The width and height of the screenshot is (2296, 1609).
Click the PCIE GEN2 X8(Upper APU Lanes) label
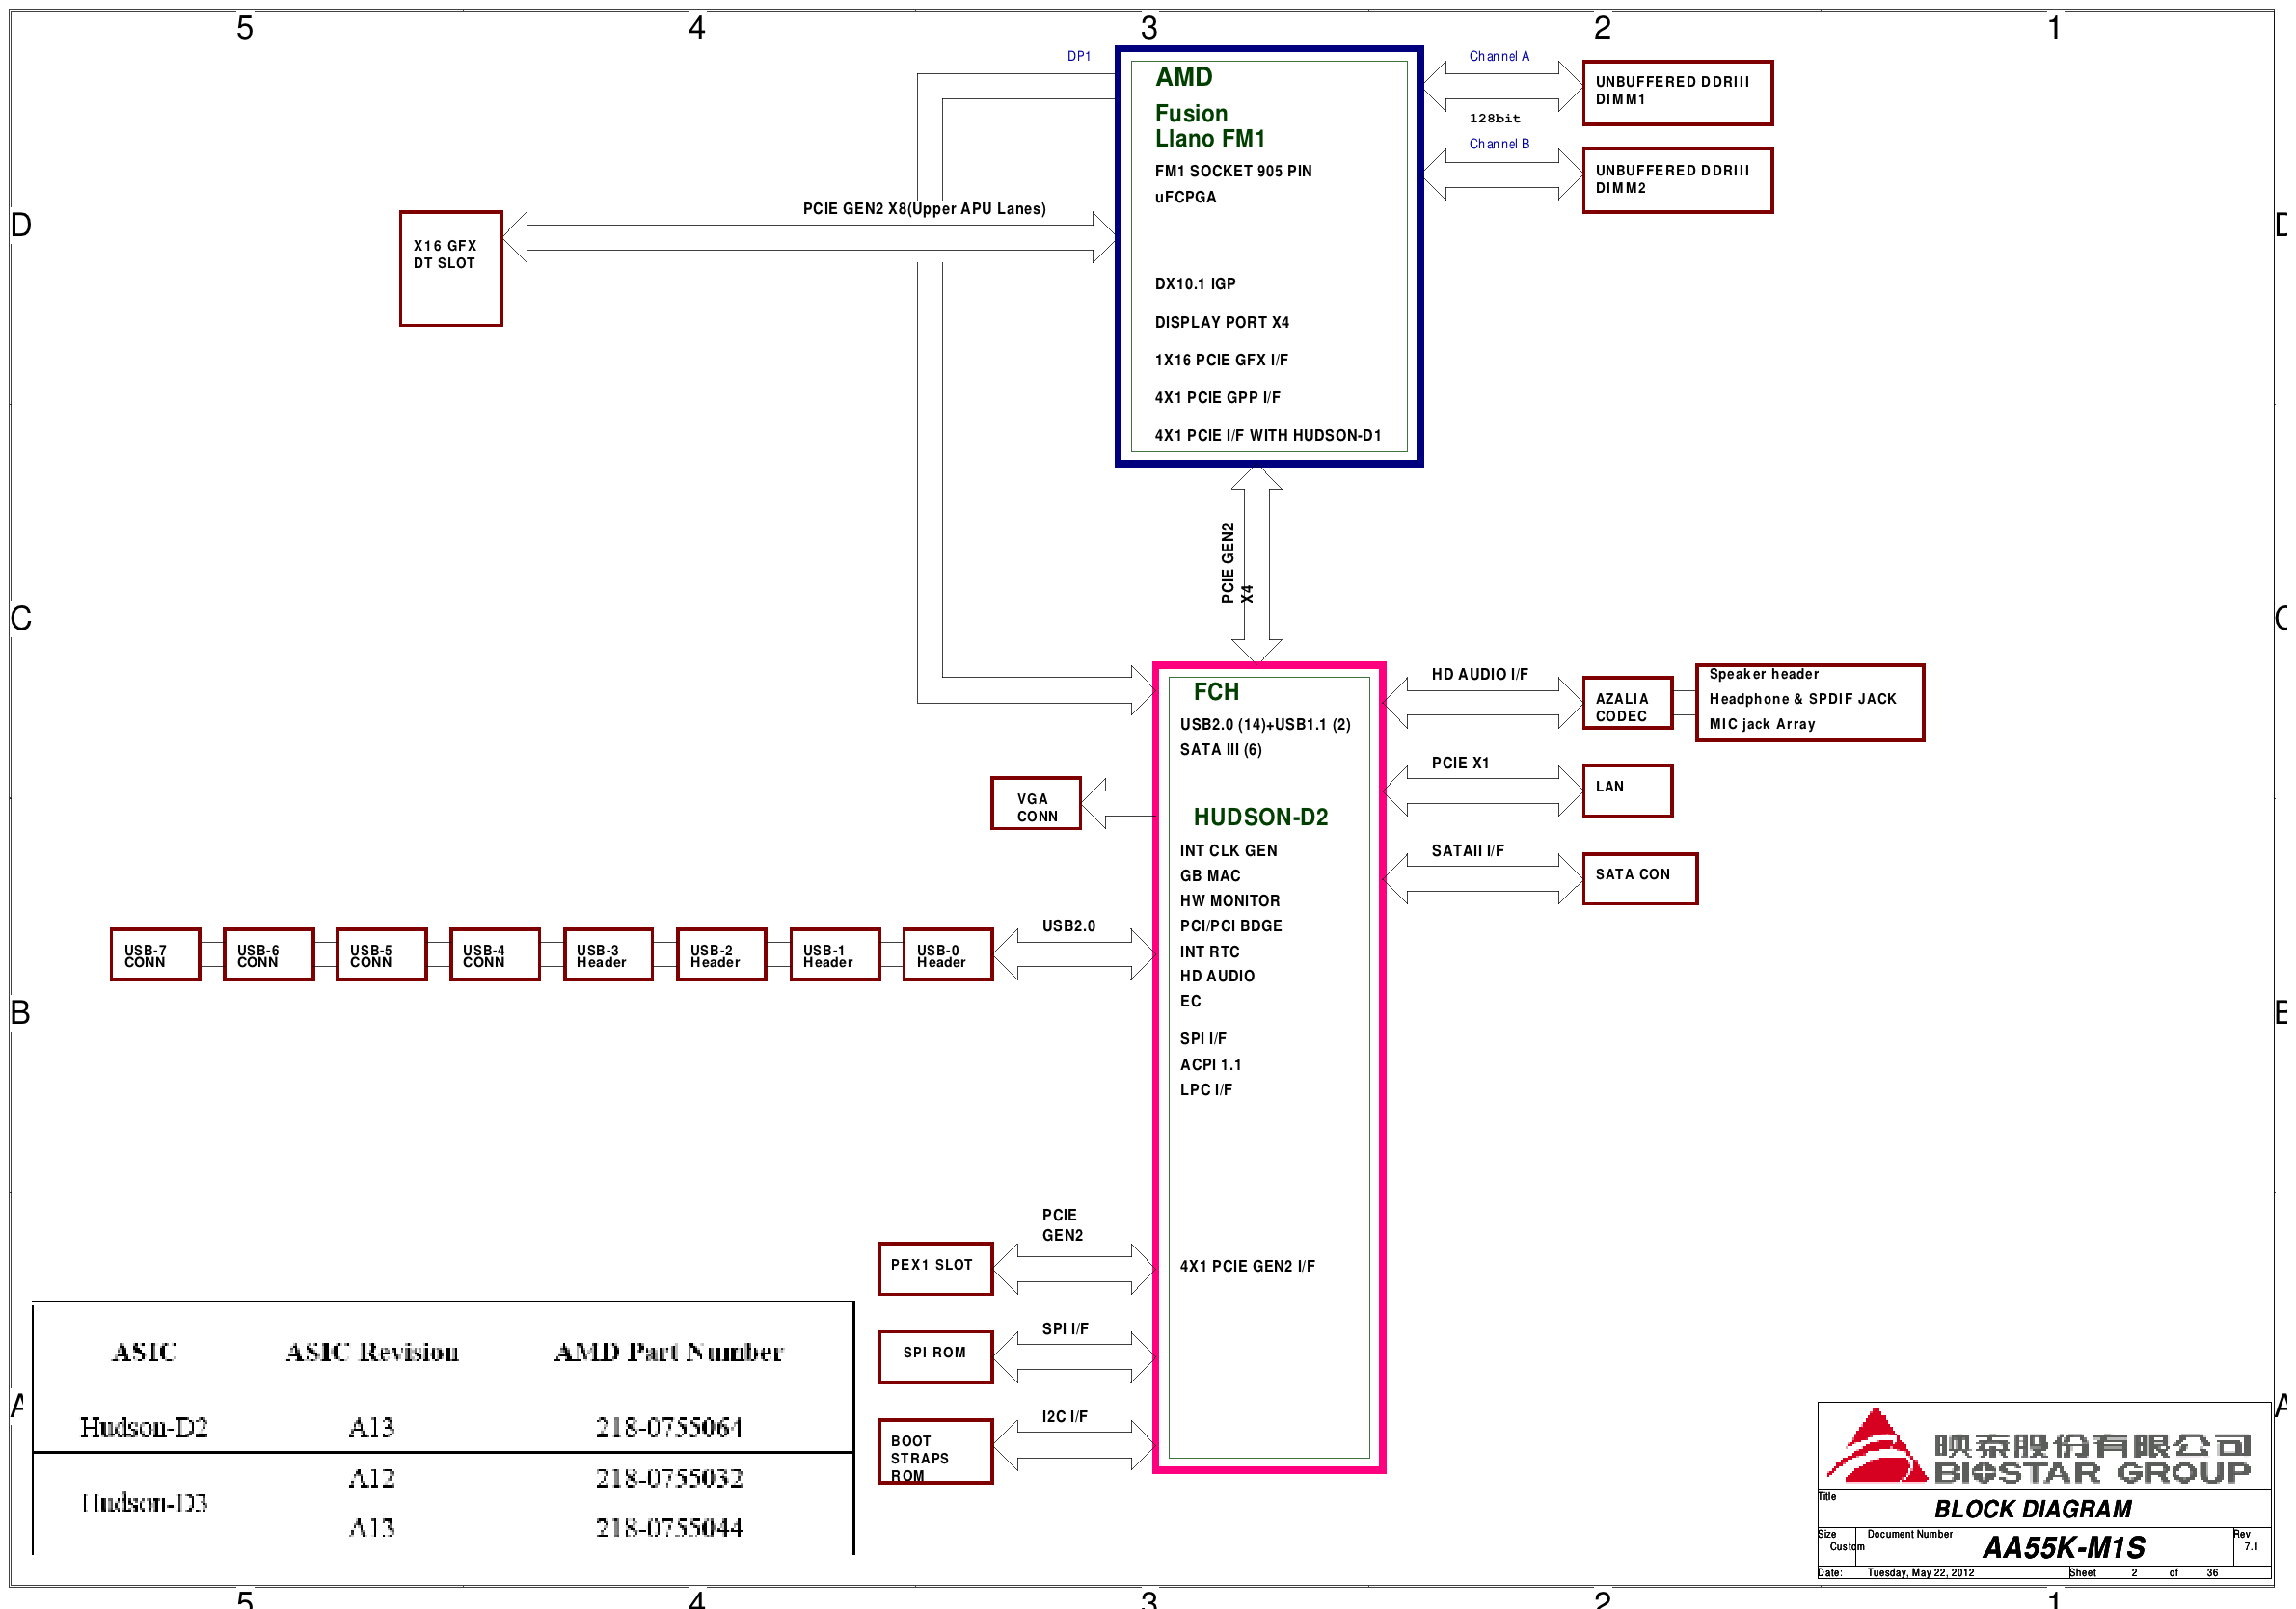(924, 209)
